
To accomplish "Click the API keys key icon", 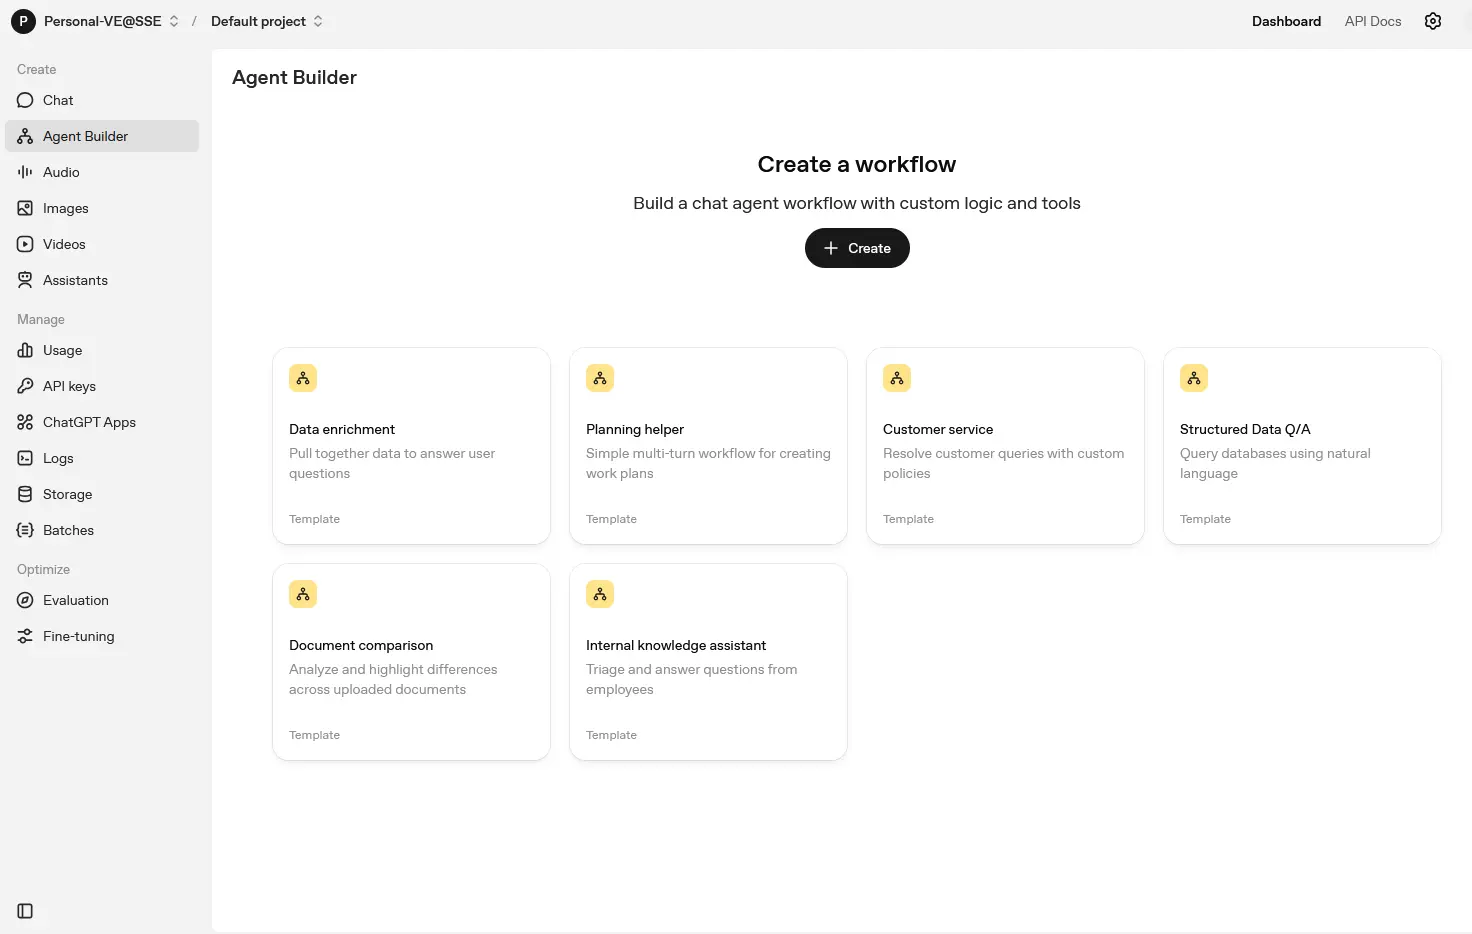I will point(25,386).
